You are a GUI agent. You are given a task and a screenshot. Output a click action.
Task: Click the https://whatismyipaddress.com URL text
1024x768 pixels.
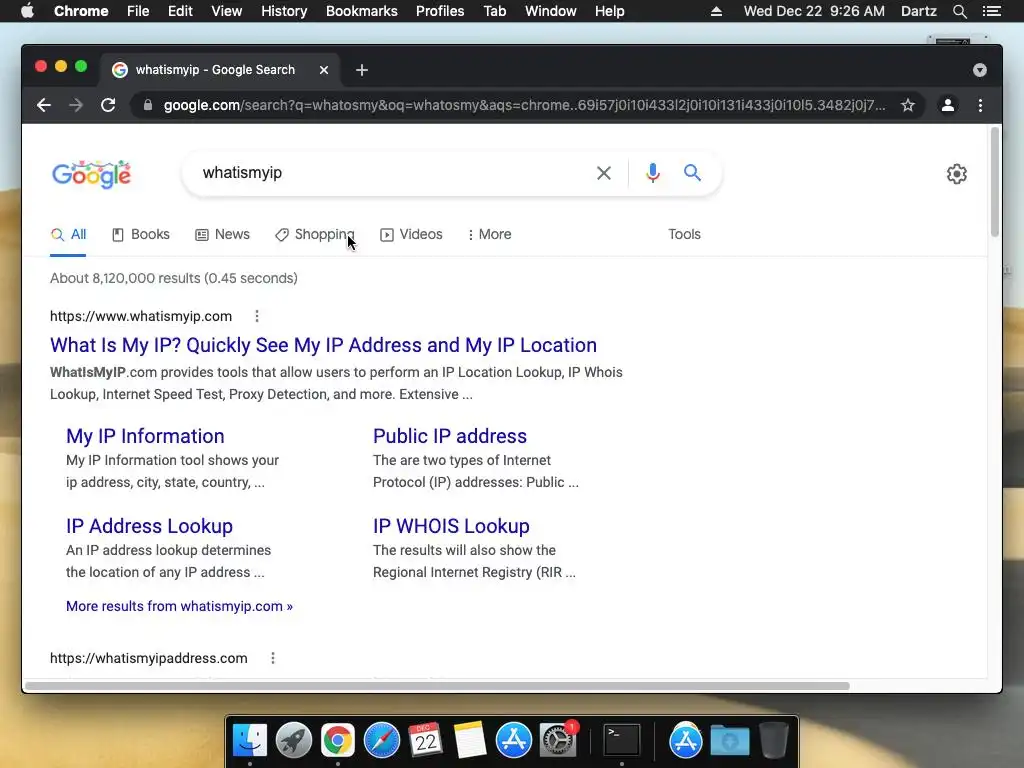pyautogui.click(x=149, y=658)
